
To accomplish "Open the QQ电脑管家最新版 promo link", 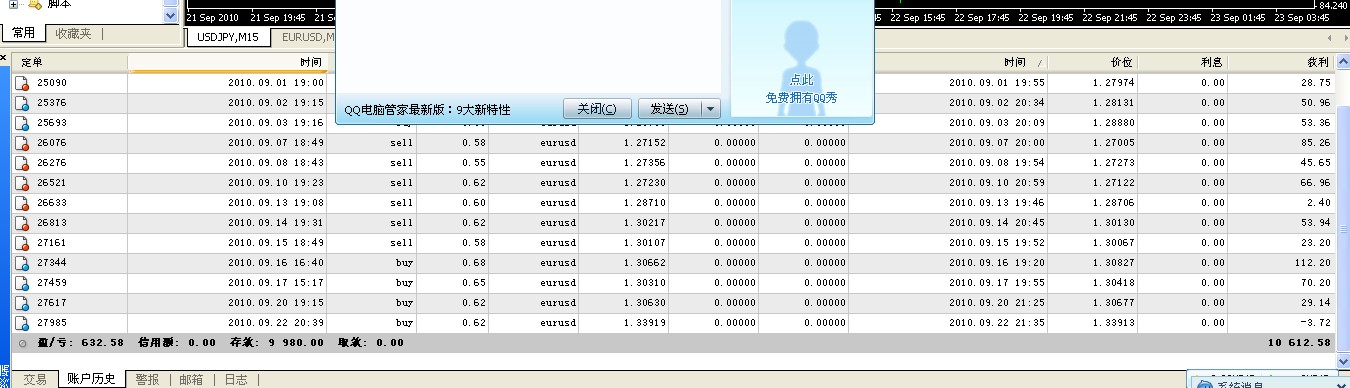I will pyautogui.click(x=427, y=110).
